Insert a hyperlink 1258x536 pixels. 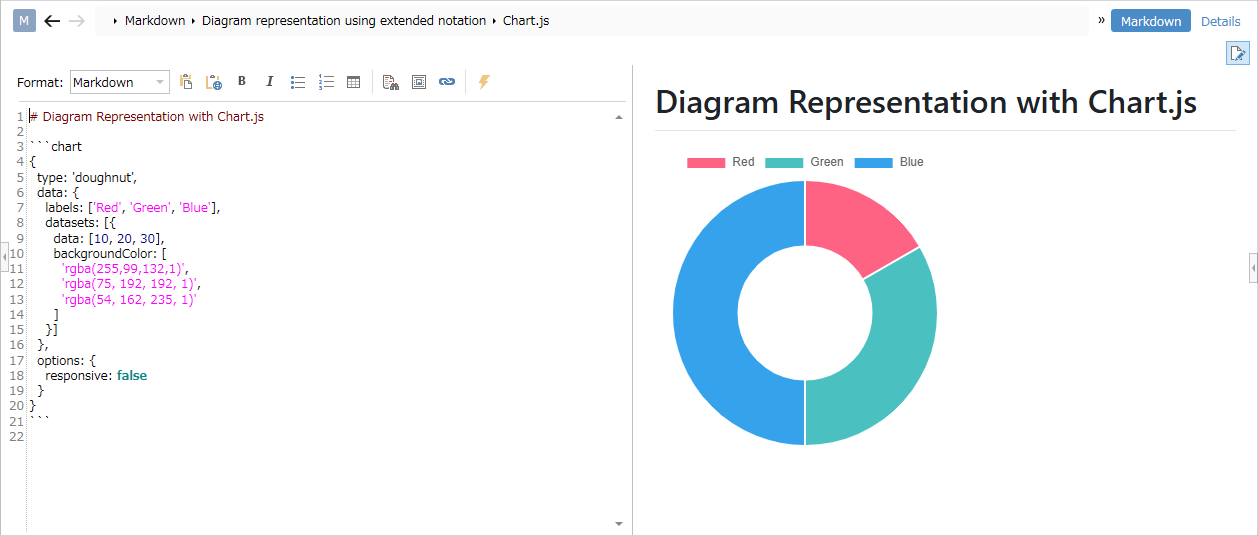[447, 82]
